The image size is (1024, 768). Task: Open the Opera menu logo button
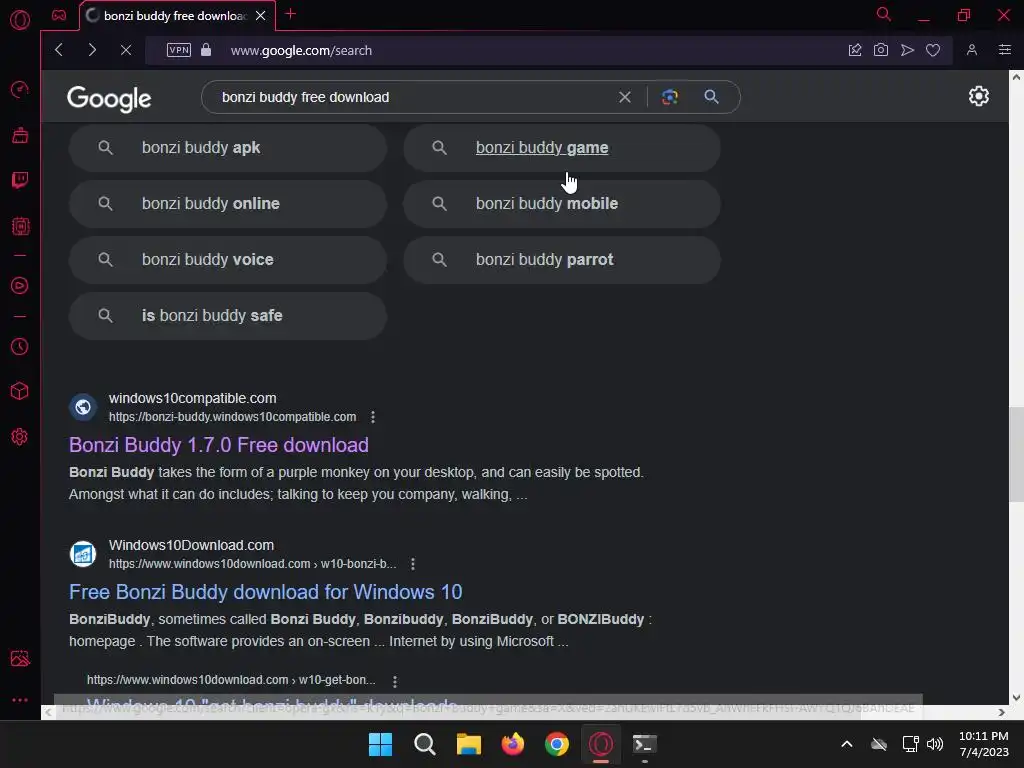[20, 20]
